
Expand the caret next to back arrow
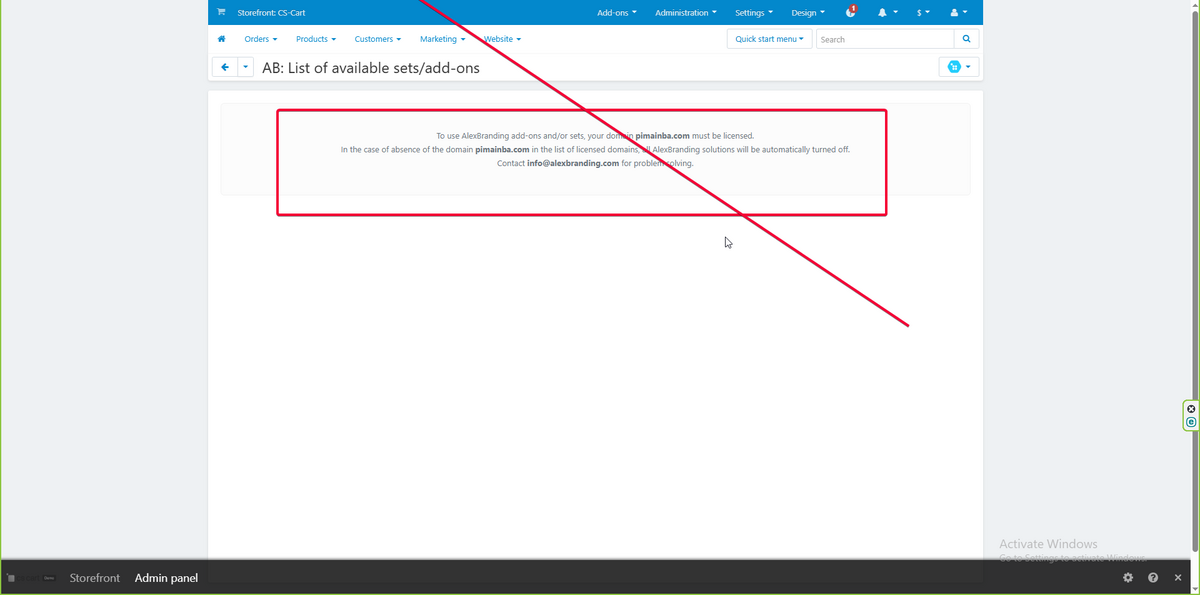pos(245,67)
